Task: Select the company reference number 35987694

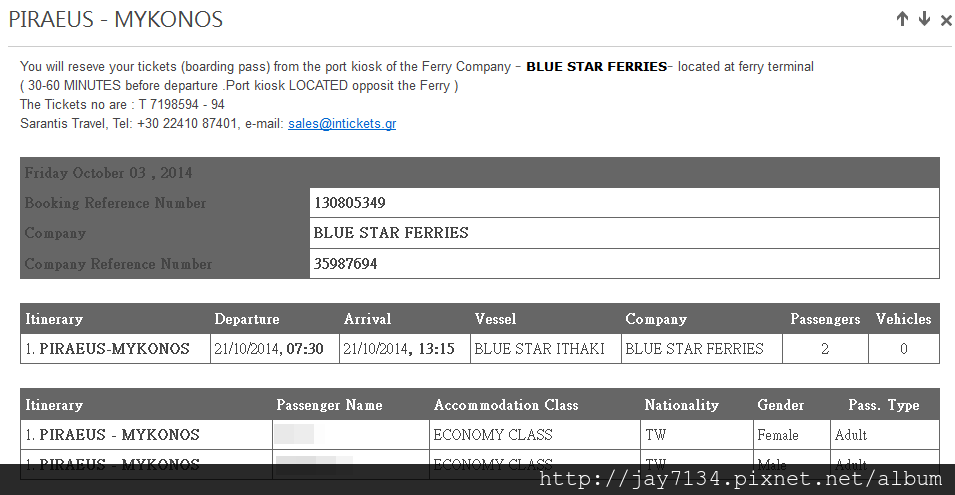Action: tap(345, 264)
